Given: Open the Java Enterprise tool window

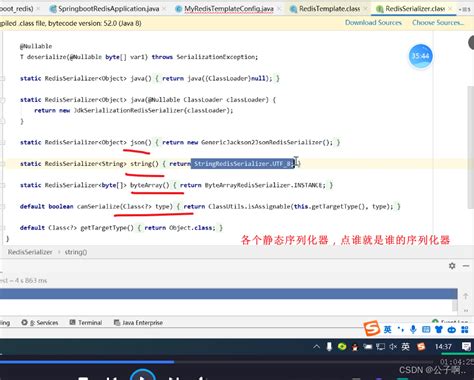Looking at the screenshot, I should 138,323.
